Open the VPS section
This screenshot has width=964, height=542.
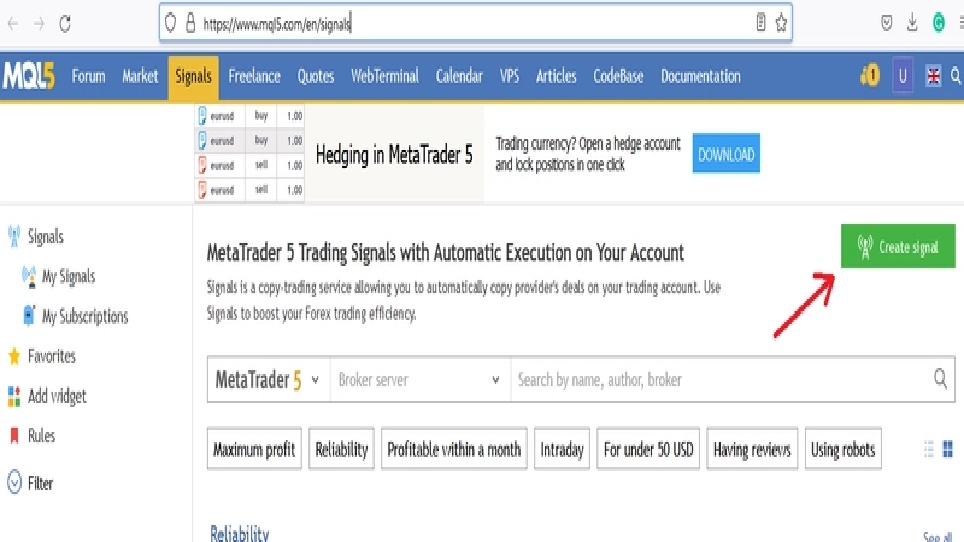coord(509,76)
